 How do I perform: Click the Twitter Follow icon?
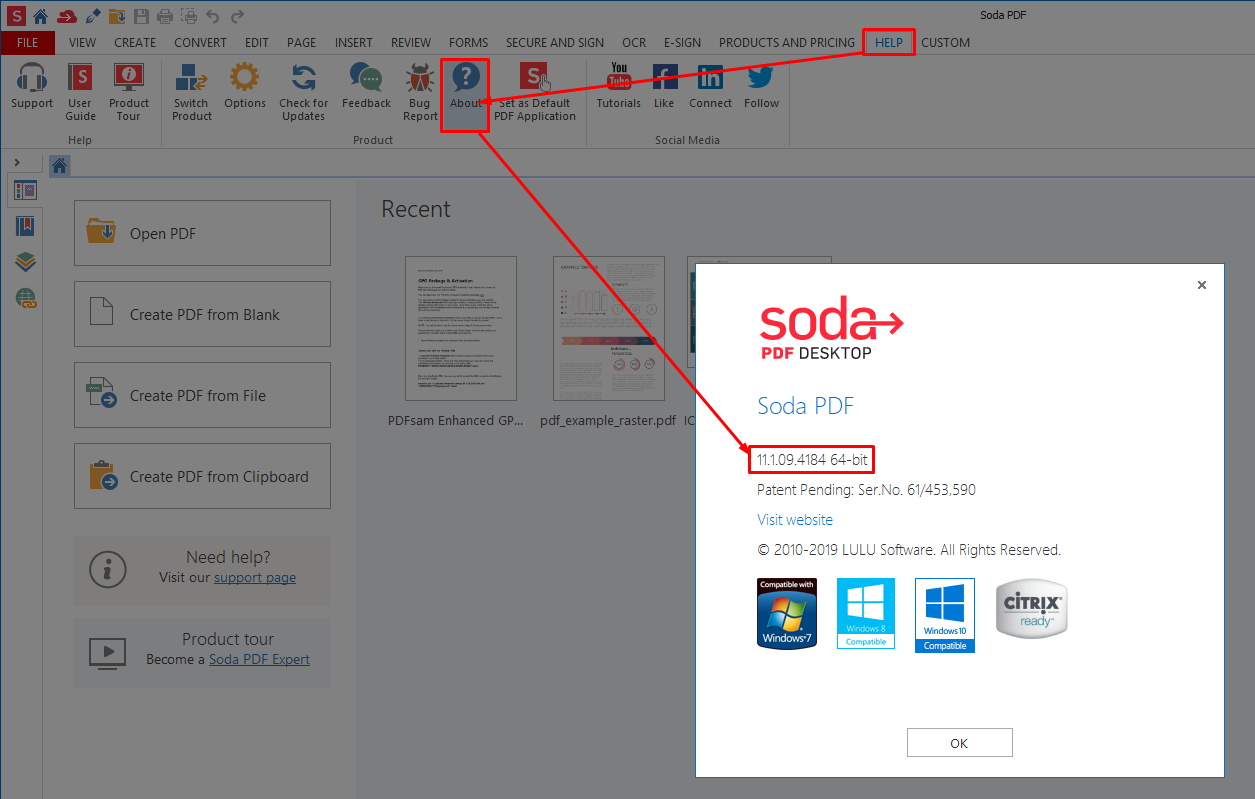[x=761, y=78]
